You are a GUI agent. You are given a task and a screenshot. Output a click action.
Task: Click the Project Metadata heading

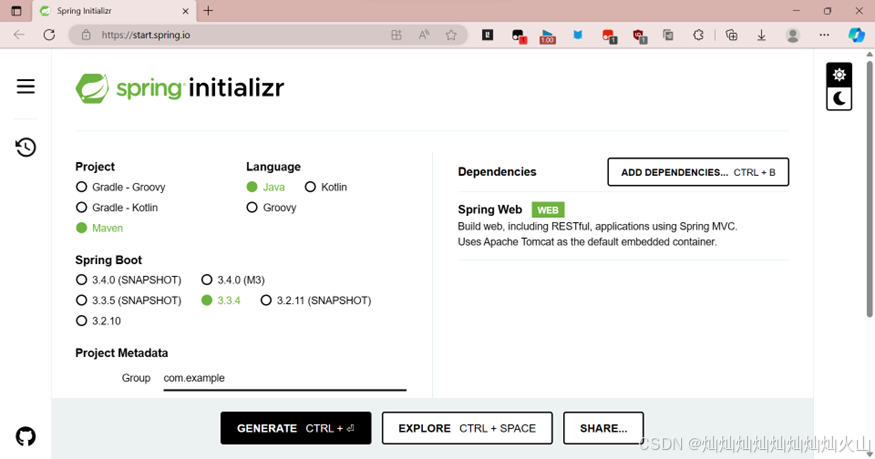(x=122, y=353)
